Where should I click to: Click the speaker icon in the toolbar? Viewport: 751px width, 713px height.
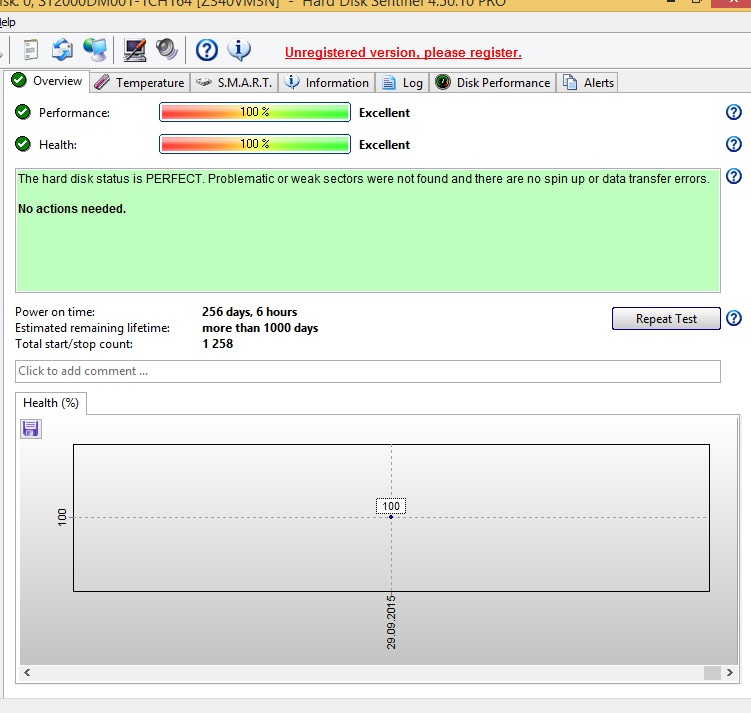click(167, 50)
